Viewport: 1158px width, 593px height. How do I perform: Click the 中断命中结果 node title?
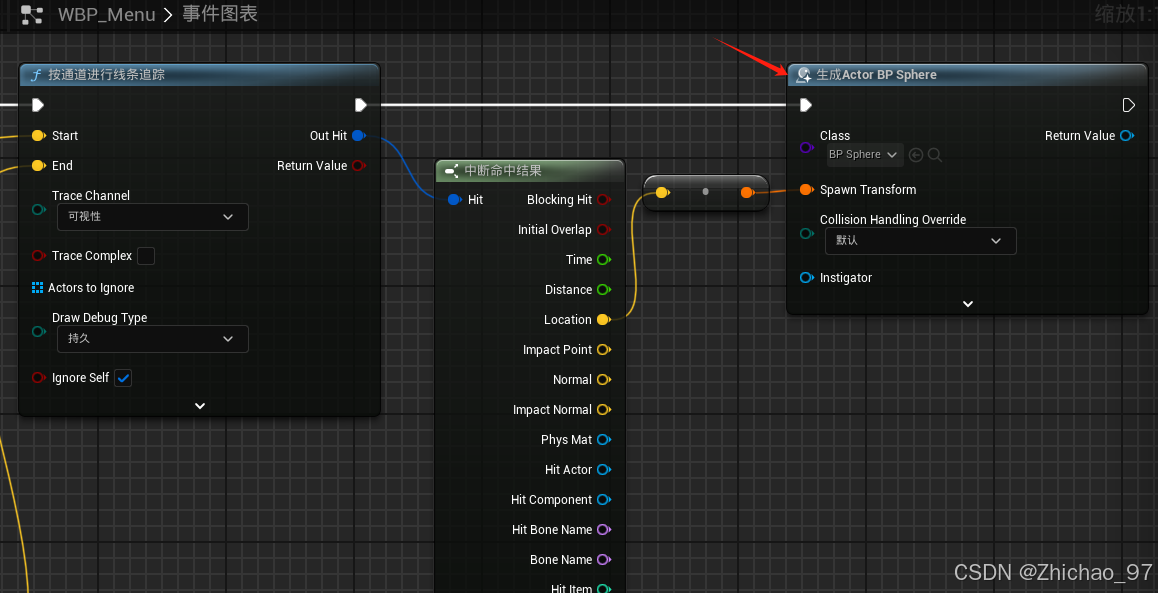click(x=503, y=171)
